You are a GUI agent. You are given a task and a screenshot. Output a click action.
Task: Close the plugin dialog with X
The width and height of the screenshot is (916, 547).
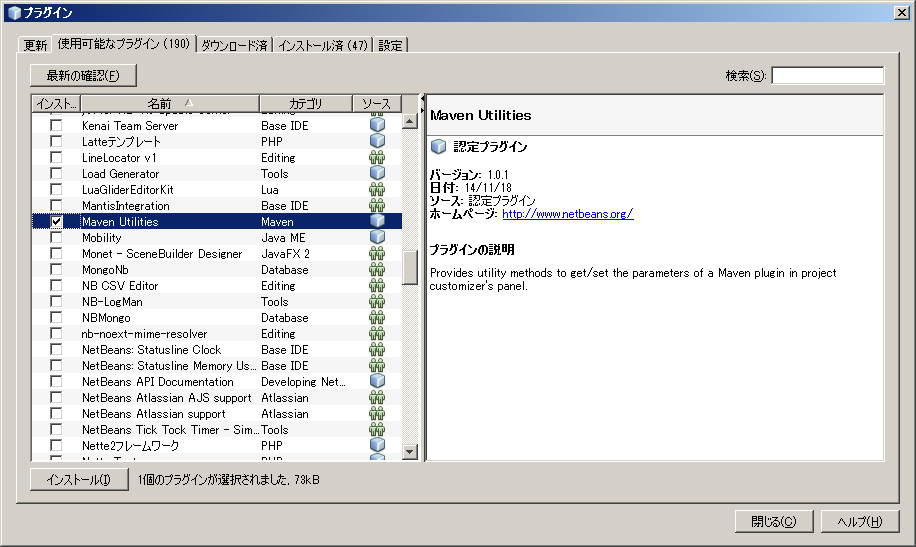point(902,12)
